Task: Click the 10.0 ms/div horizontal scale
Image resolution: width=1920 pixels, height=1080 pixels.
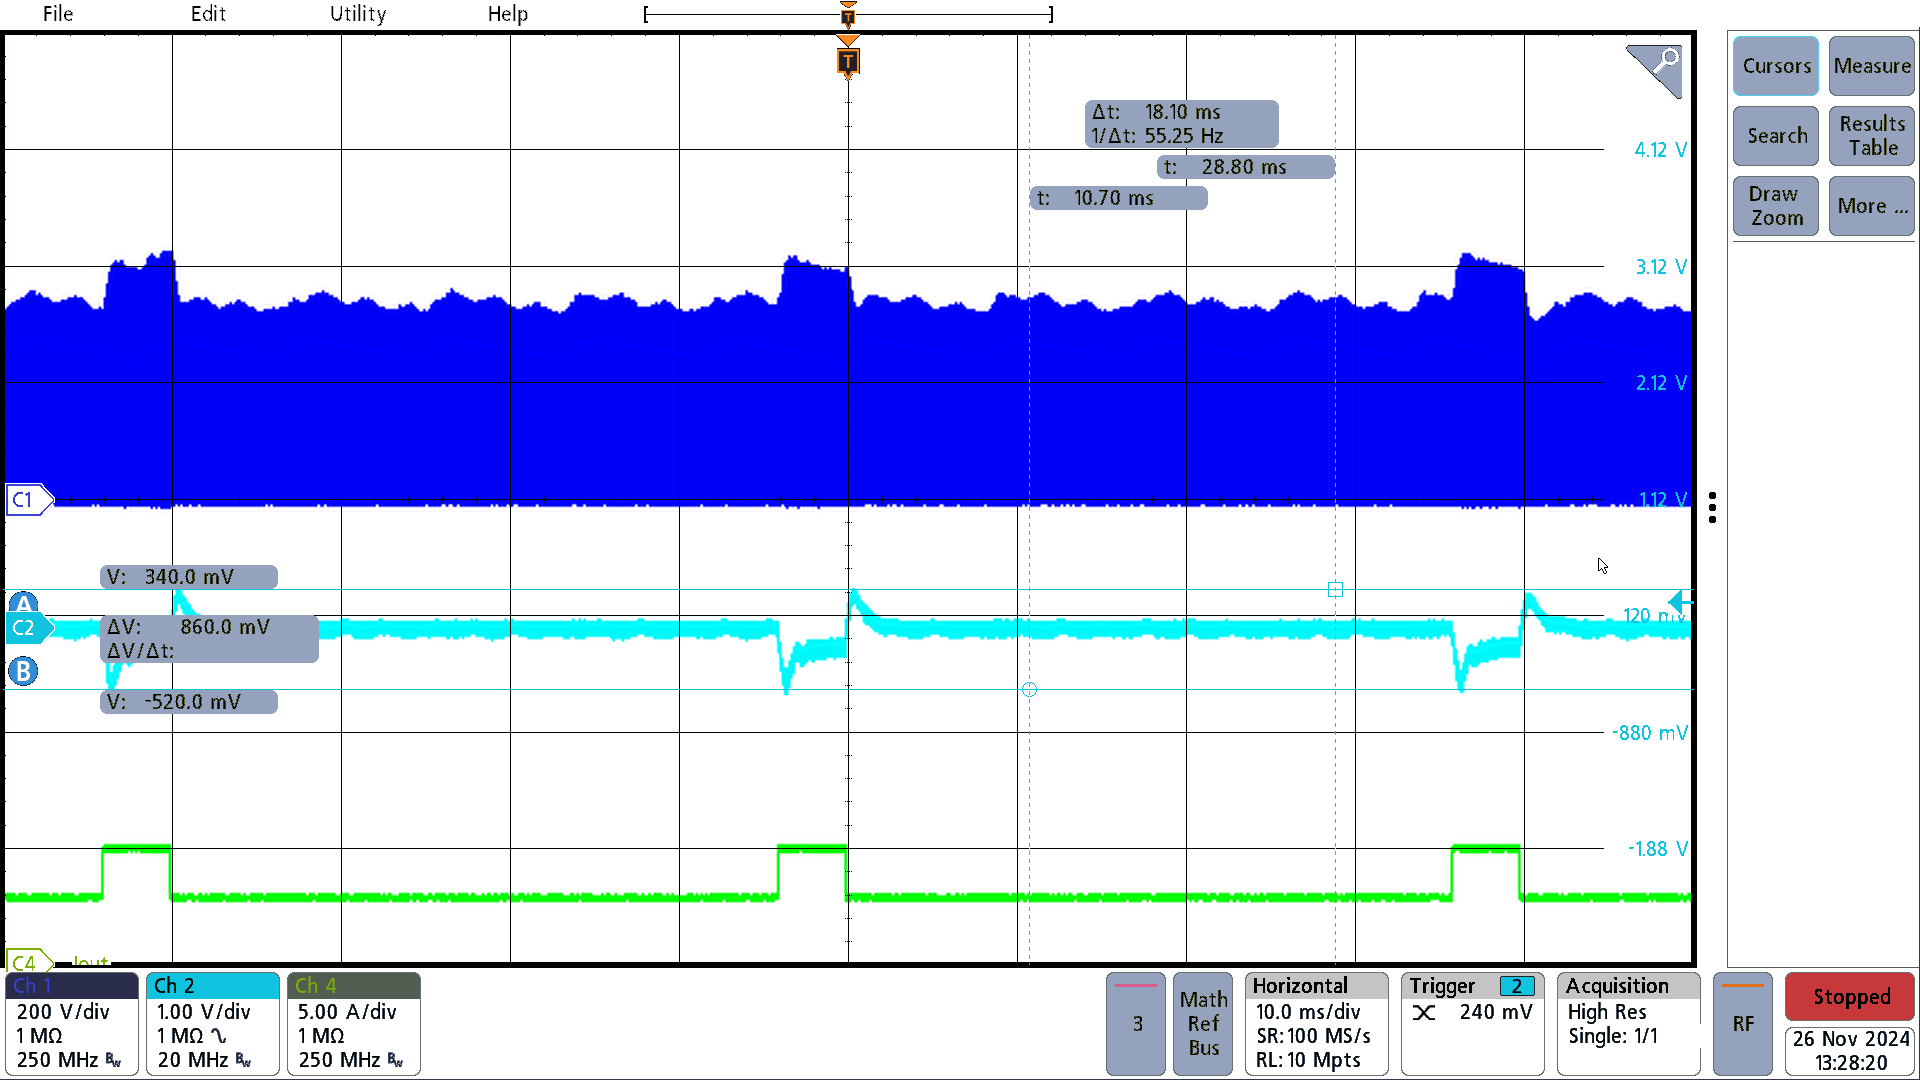Action: (1307, 1012)
